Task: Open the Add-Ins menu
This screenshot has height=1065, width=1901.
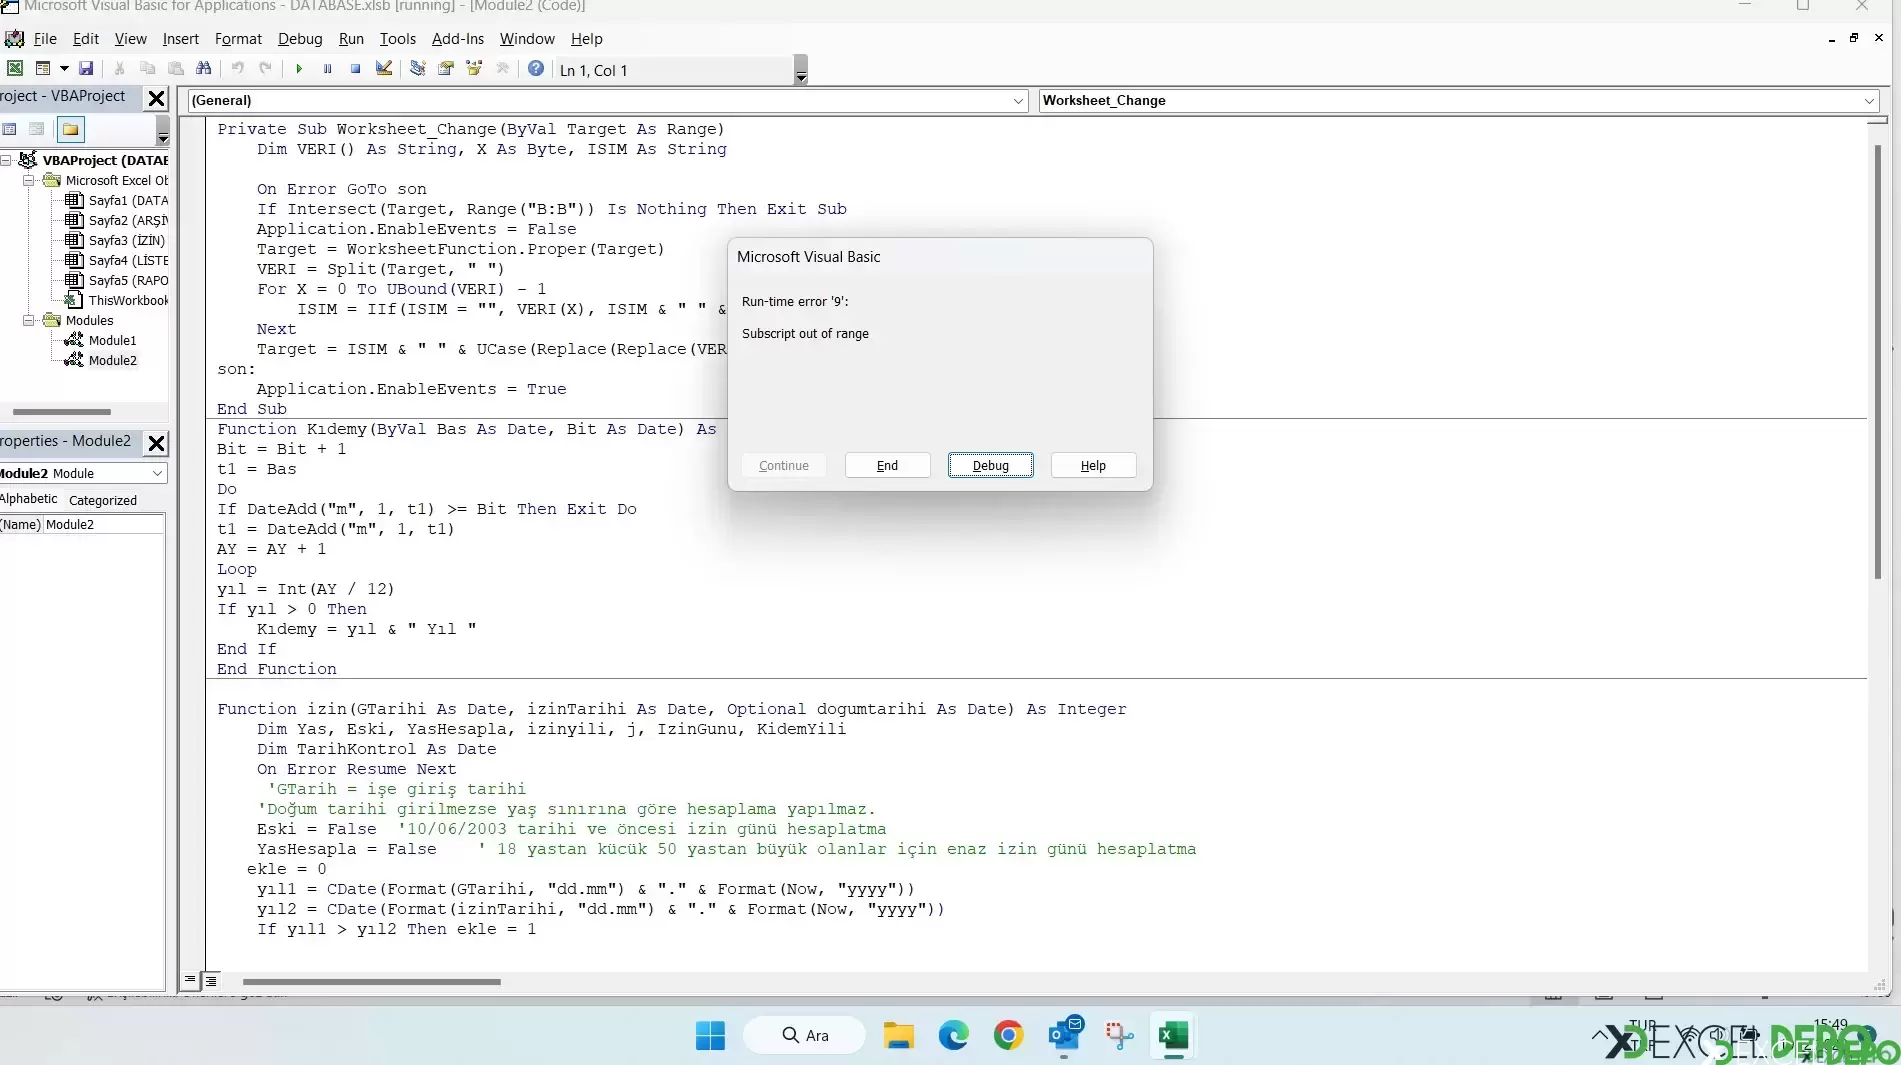Action: pyautogui.click(x=457, y=38)
